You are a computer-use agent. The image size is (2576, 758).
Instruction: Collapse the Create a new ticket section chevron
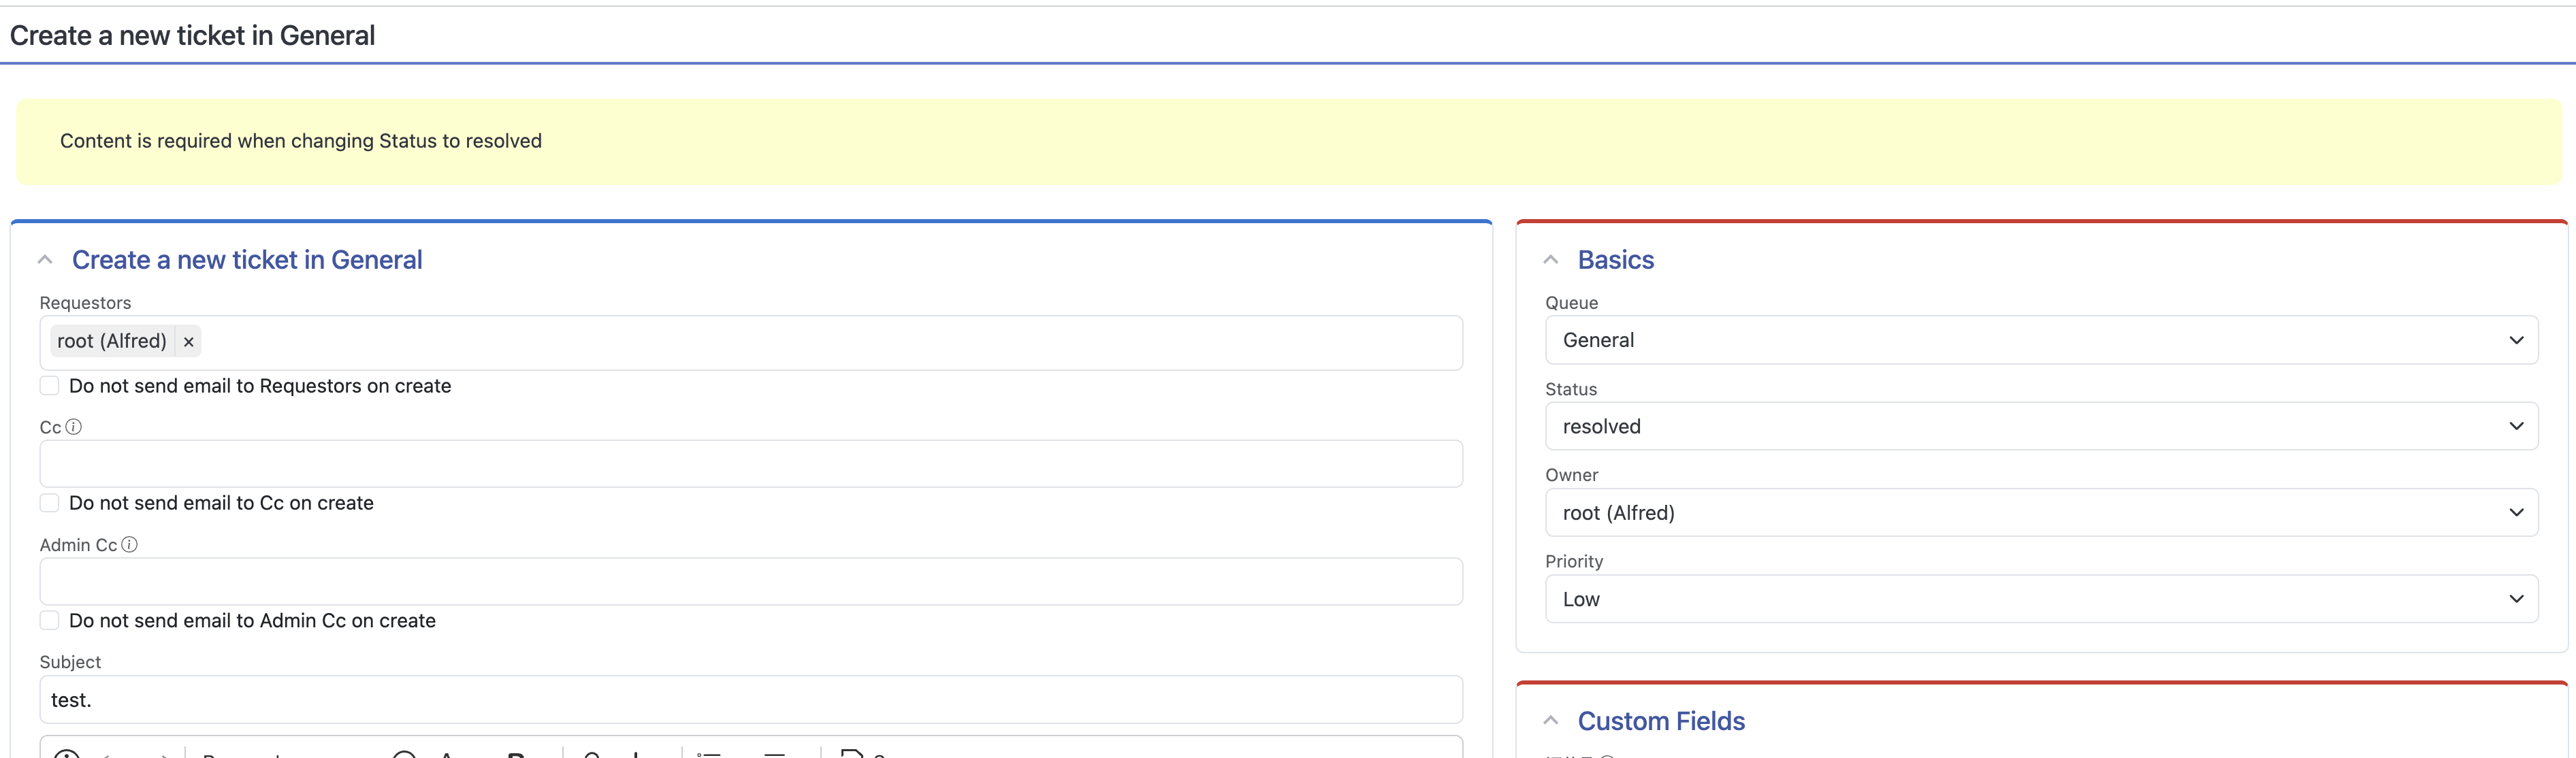tap(45, 260)
